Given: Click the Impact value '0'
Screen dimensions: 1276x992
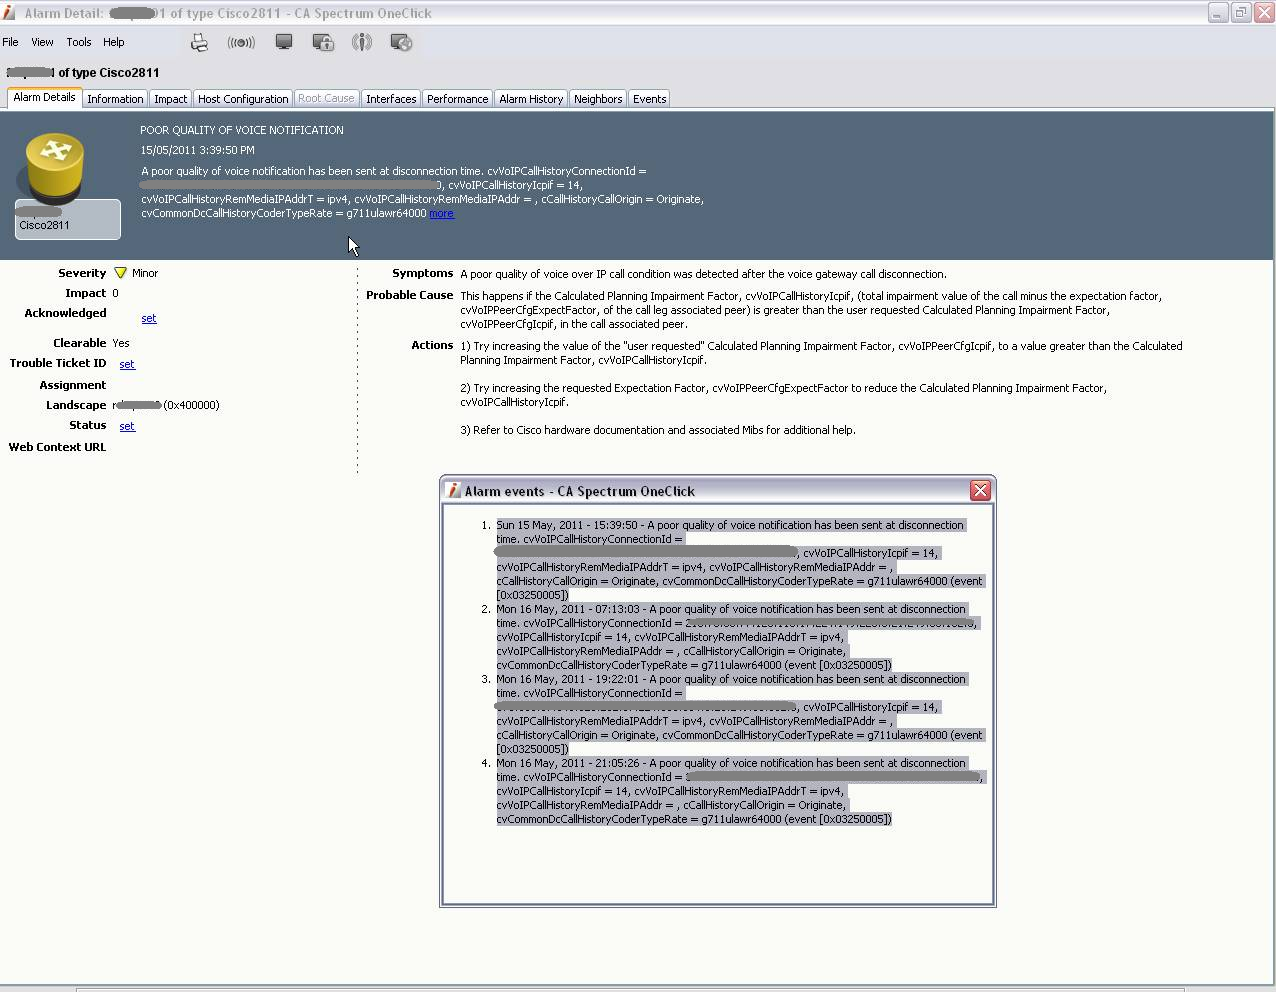Looking at the screenshot, I should 116,293.
